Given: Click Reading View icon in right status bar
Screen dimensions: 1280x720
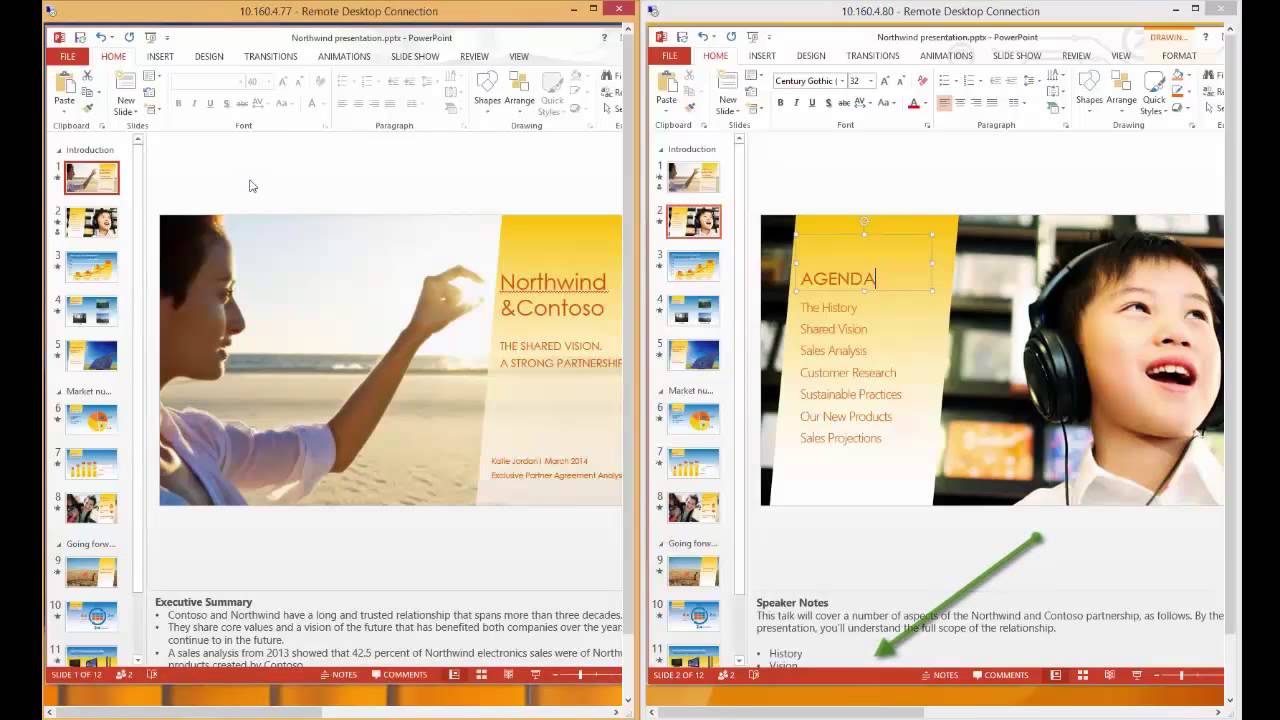Looking at the screenshot, I should (1109, 675).
